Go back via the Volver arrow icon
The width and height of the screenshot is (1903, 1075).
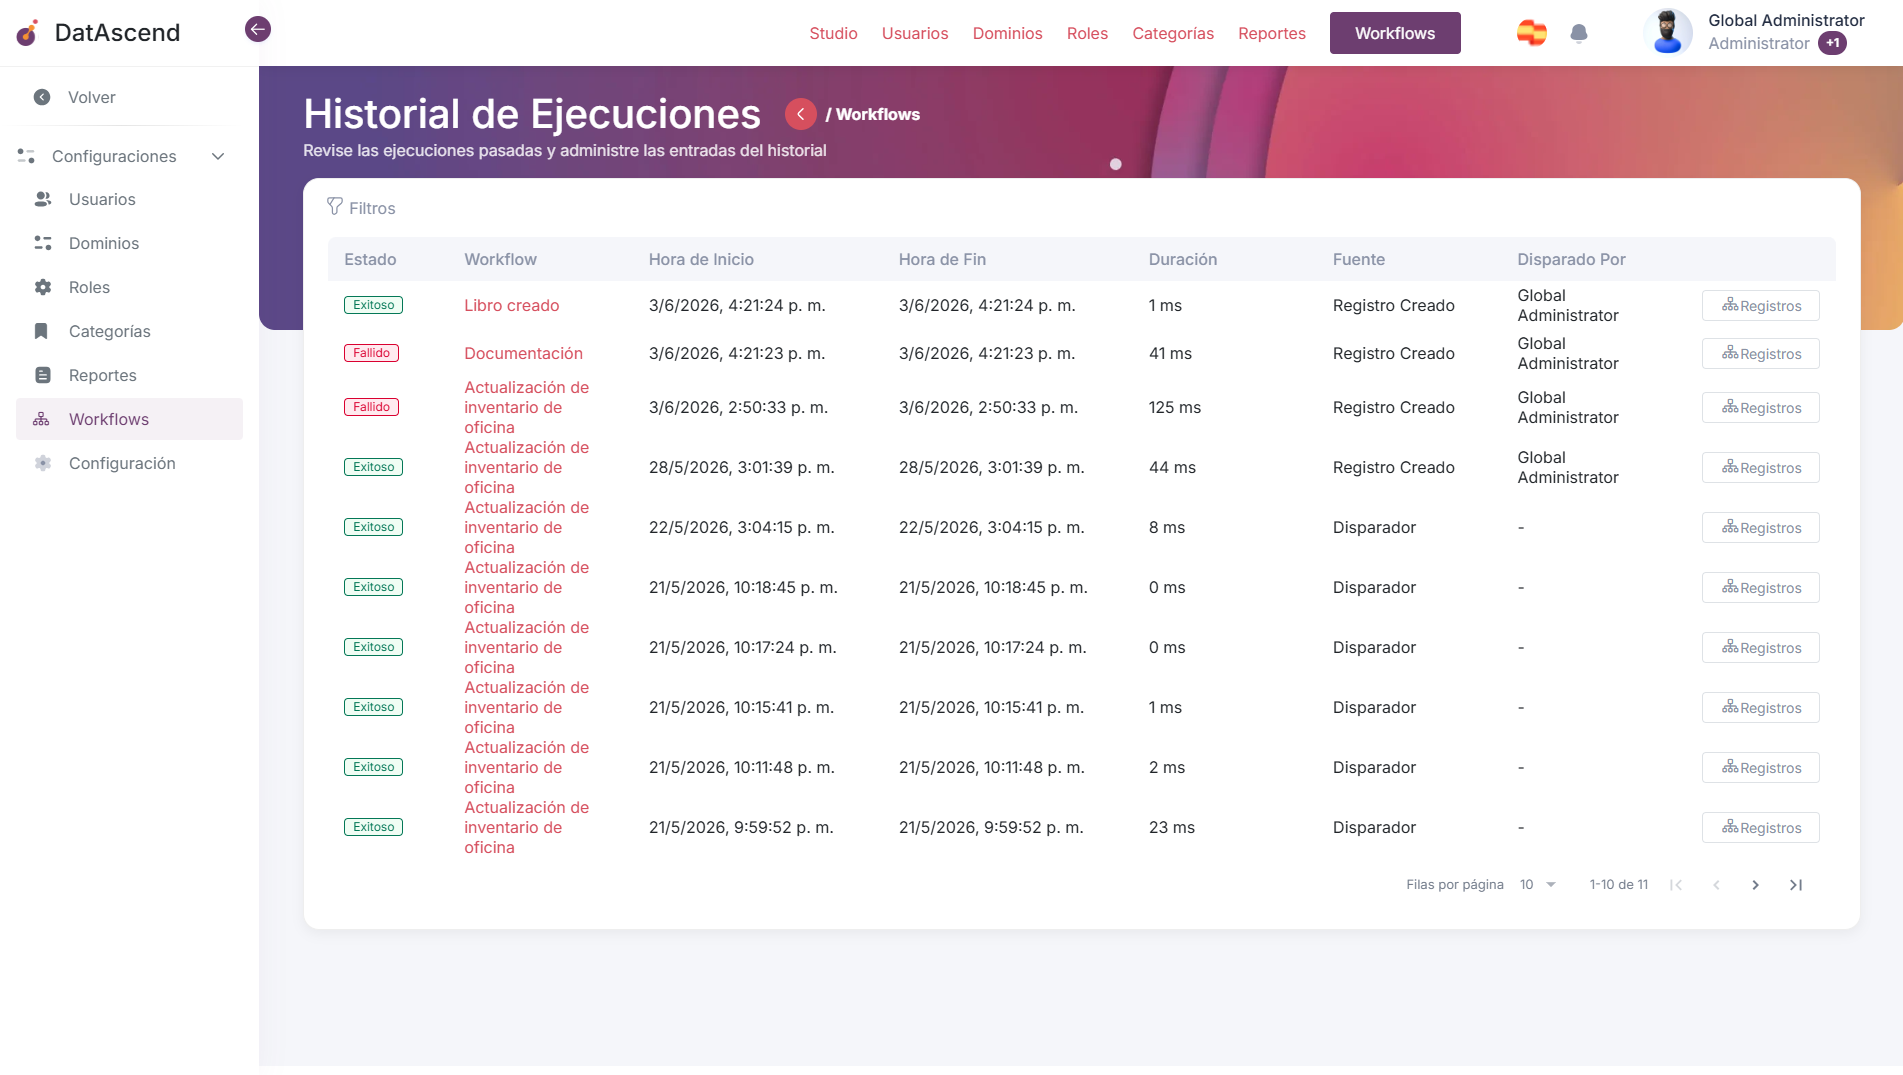(42, 97)
